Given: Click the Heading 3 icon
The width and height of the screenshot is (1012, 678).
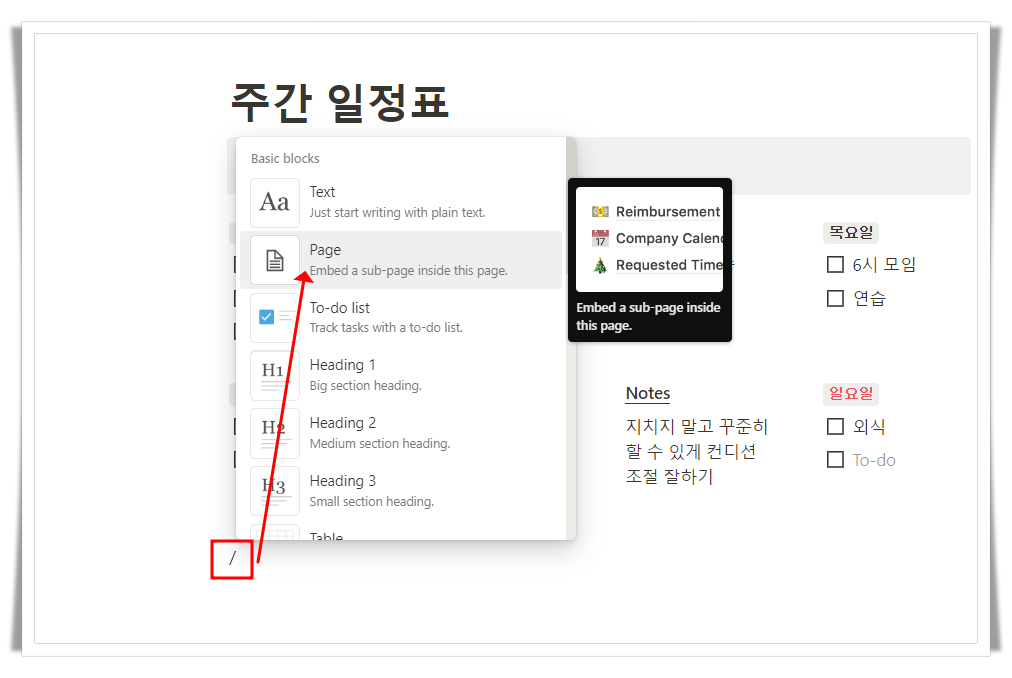Looking at the screenshot, I should click(274, 491).
